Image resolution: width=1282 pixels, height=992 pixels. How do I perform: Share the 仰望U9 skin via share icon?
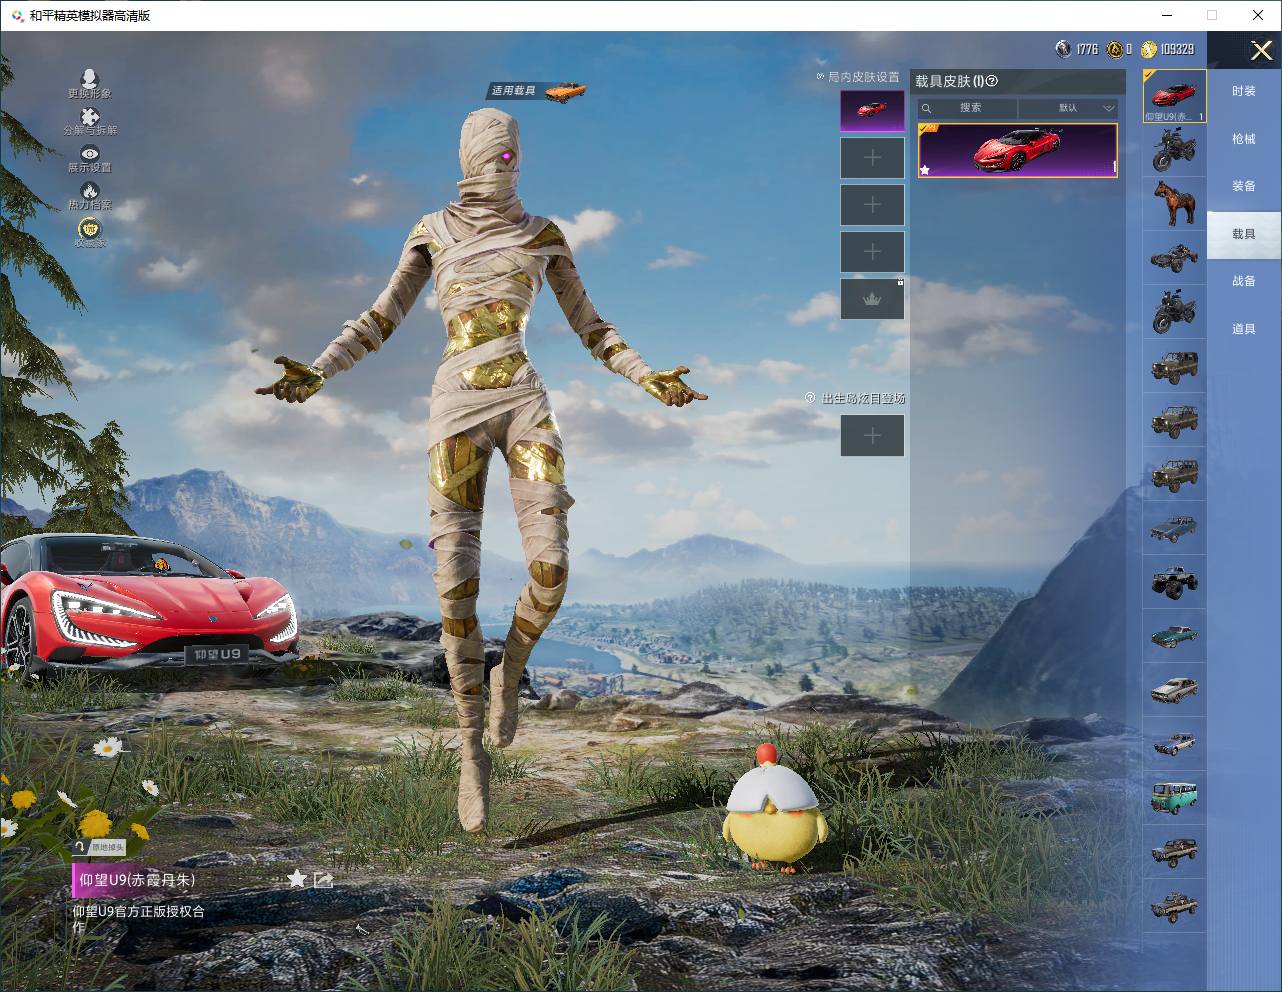coord(323,880)
